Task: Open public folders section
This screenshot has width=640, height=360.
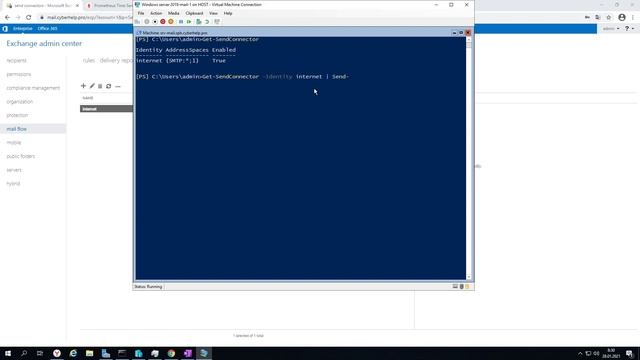Action: click(20, 156)
